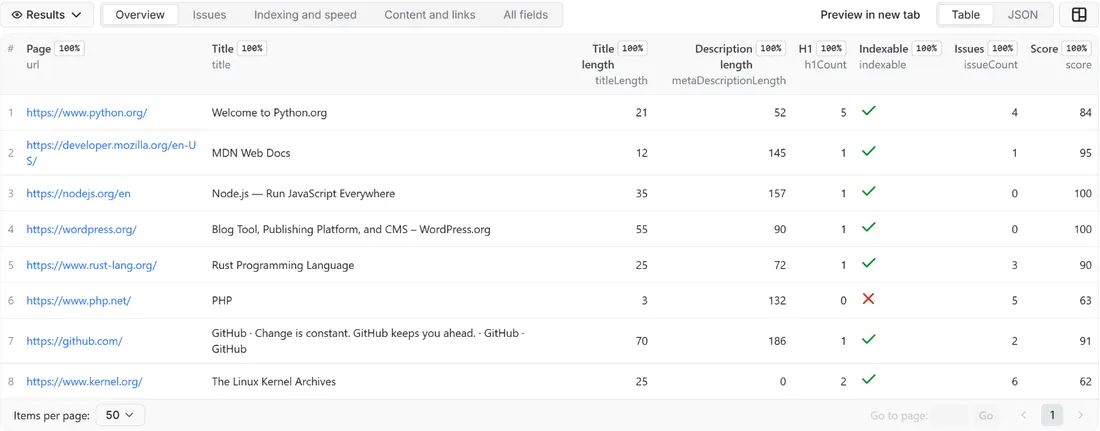Switch to the Issues tab
The height and width of the screenshot is (431, 1100).
pos(208,15)
